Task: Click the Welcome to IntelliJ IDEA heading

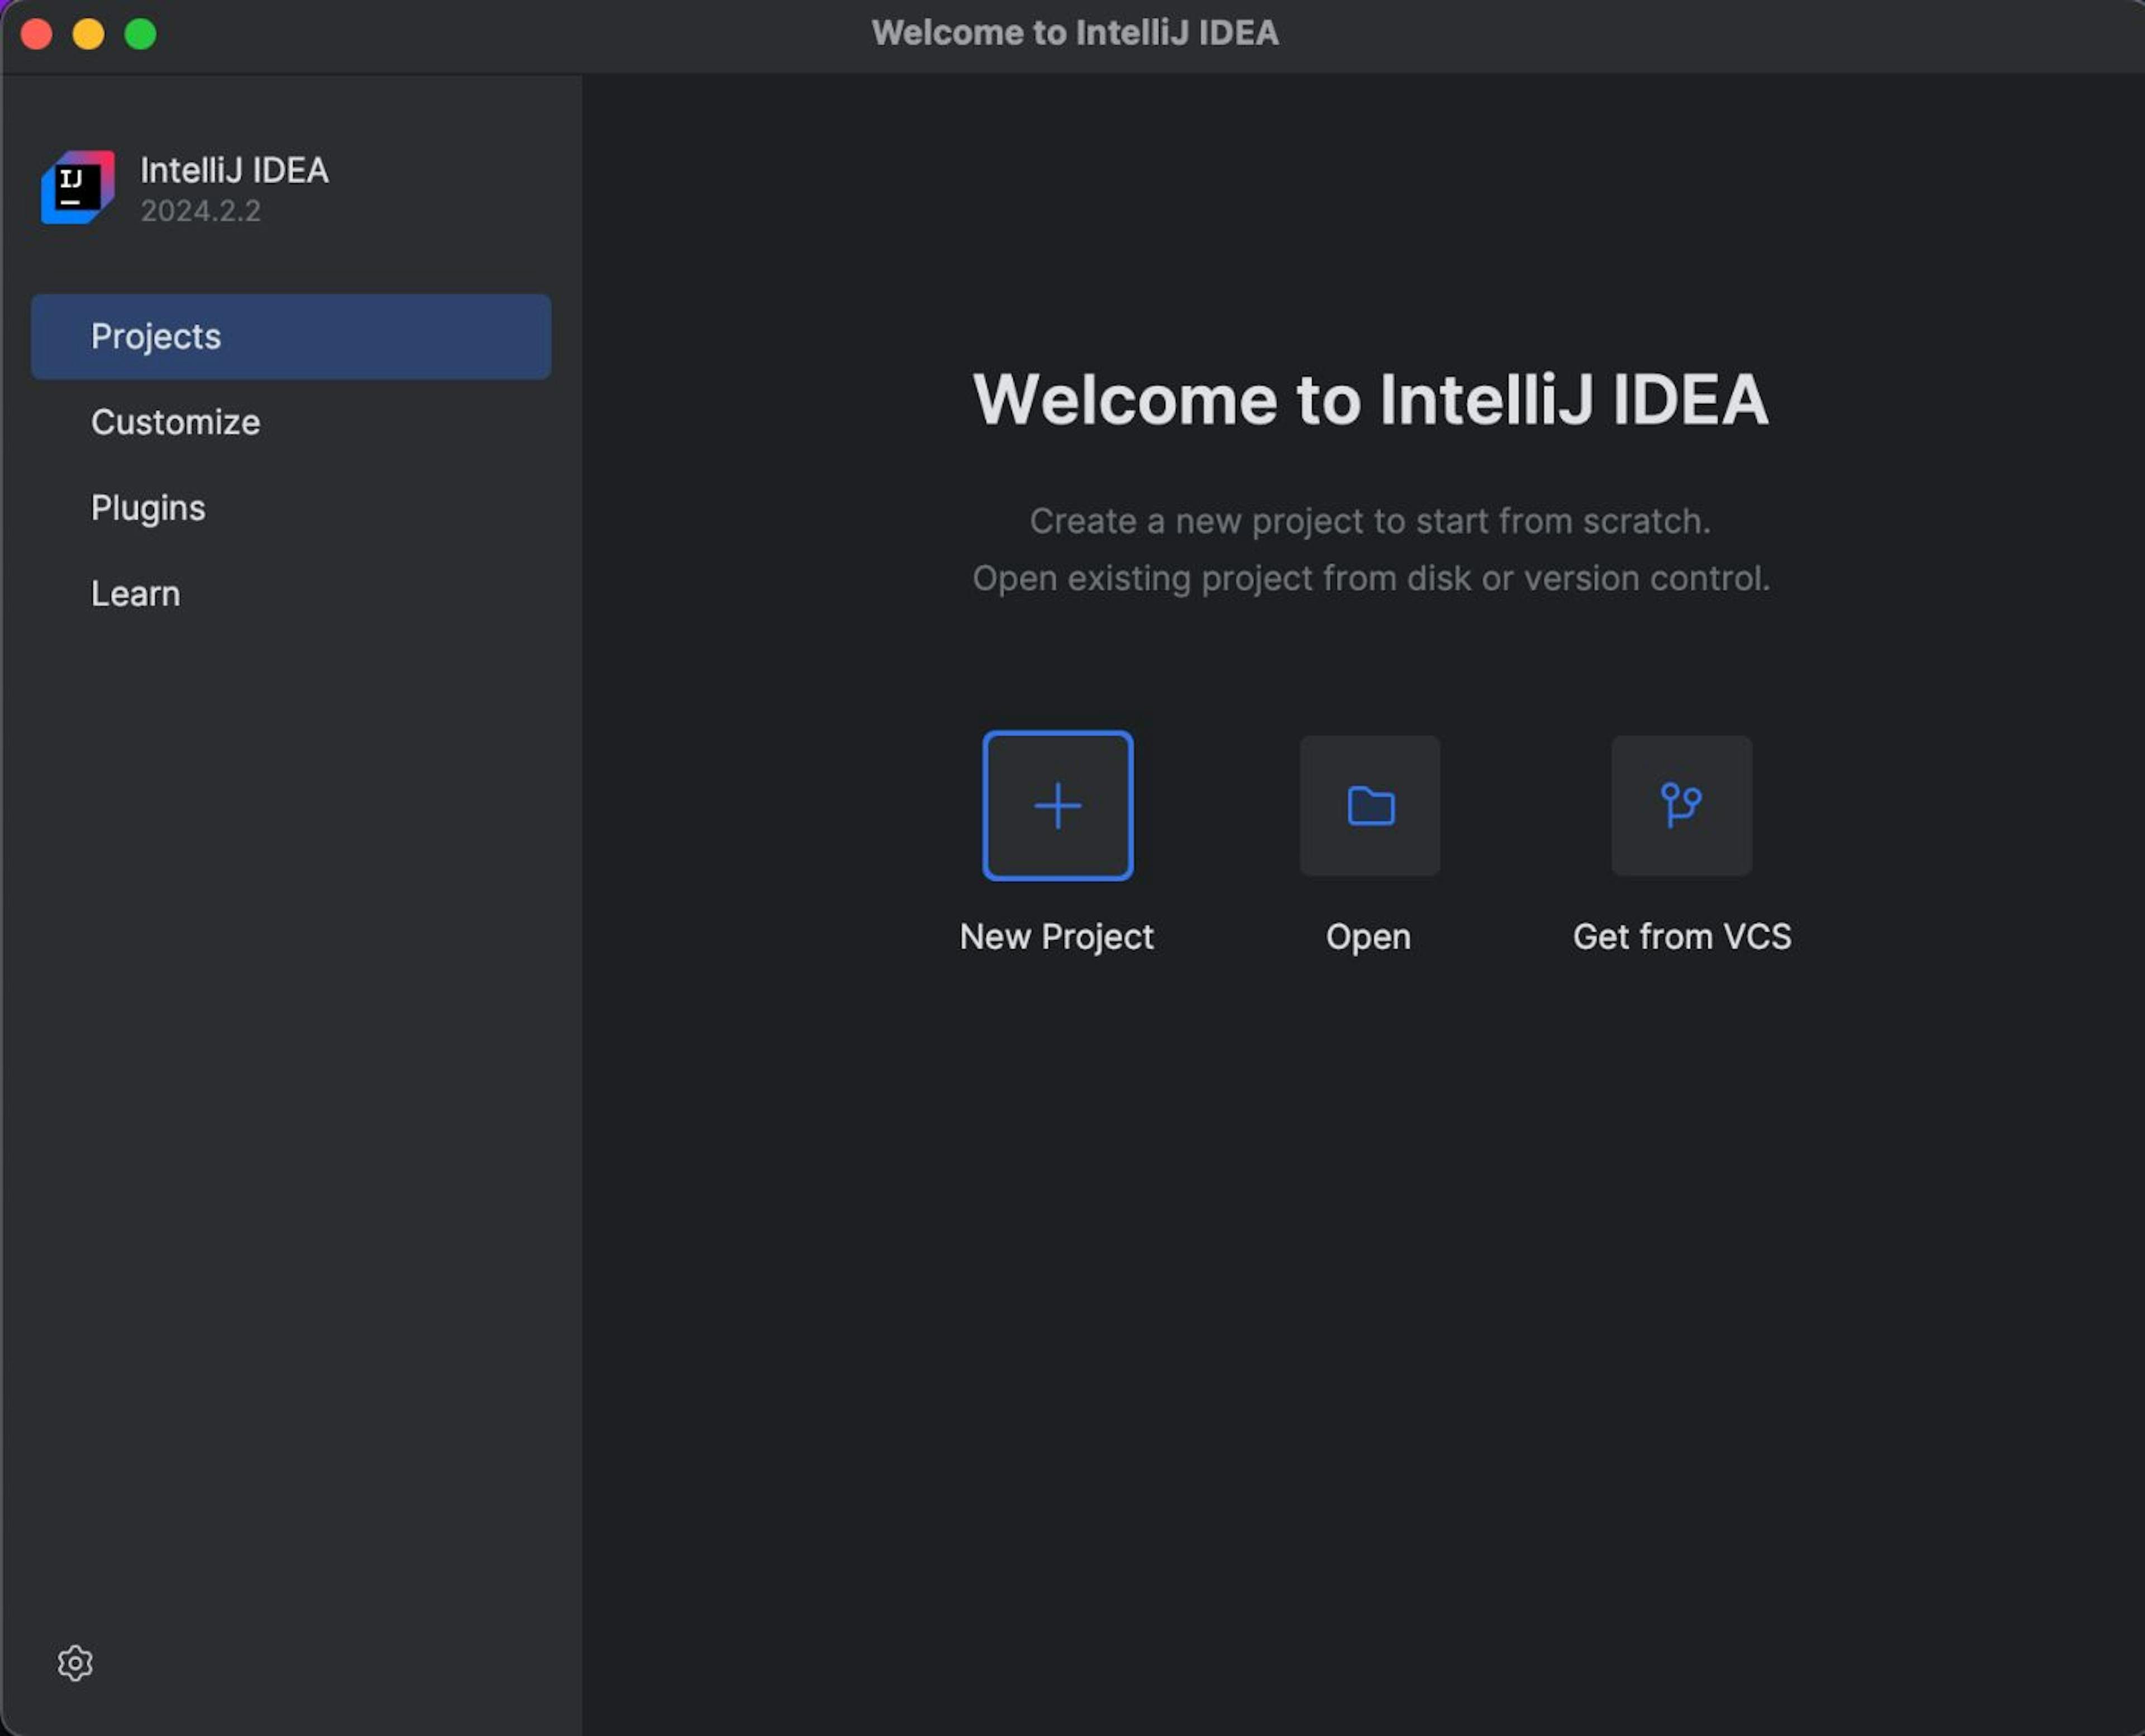Action: pos(1370,400)
